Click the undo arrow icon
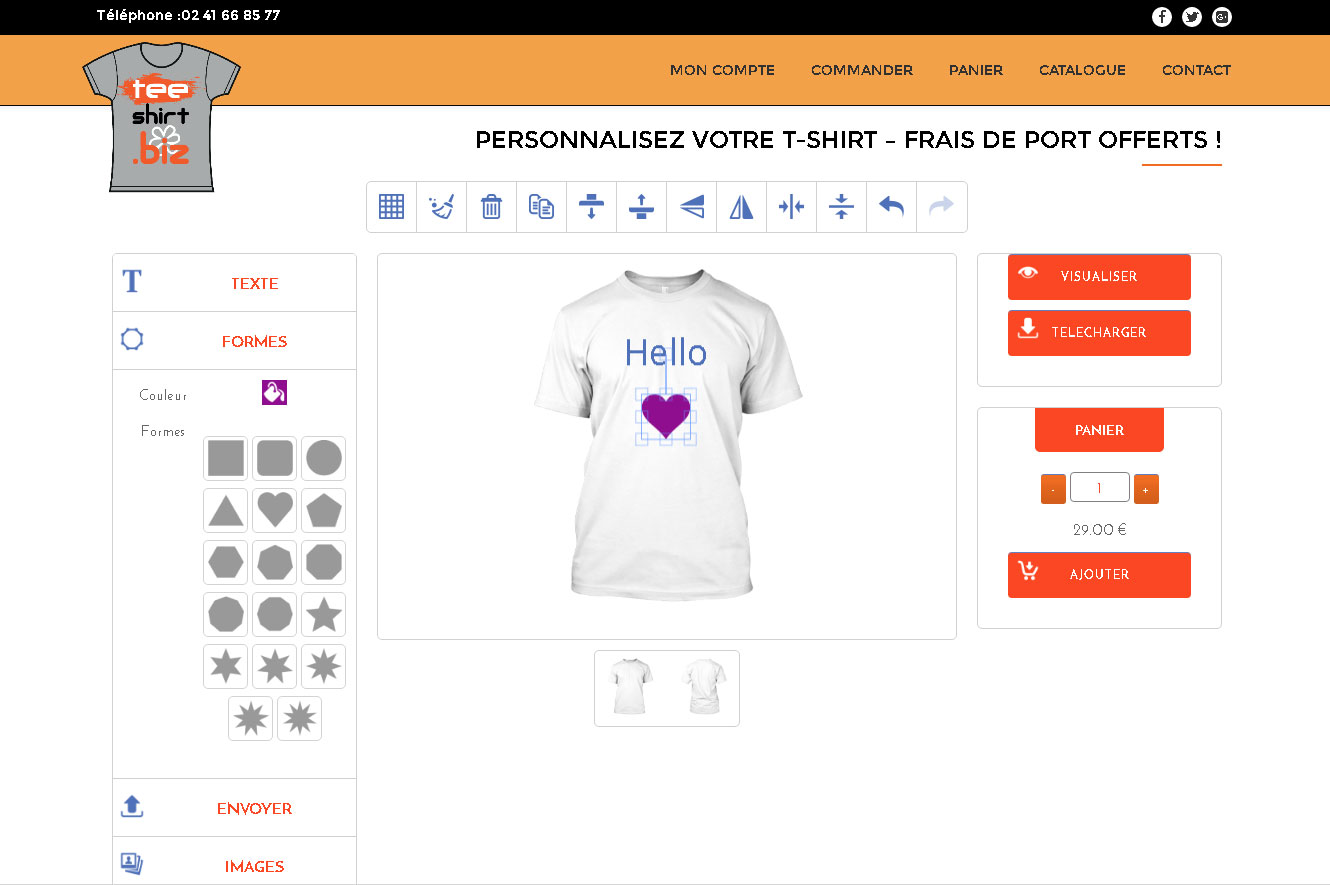This screenshot has height=885, width=1330. click(x=891, y=207)
